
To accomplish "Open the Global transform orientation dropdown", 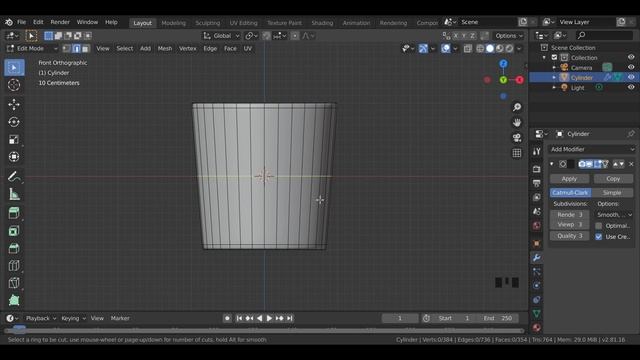I will 221,36.
